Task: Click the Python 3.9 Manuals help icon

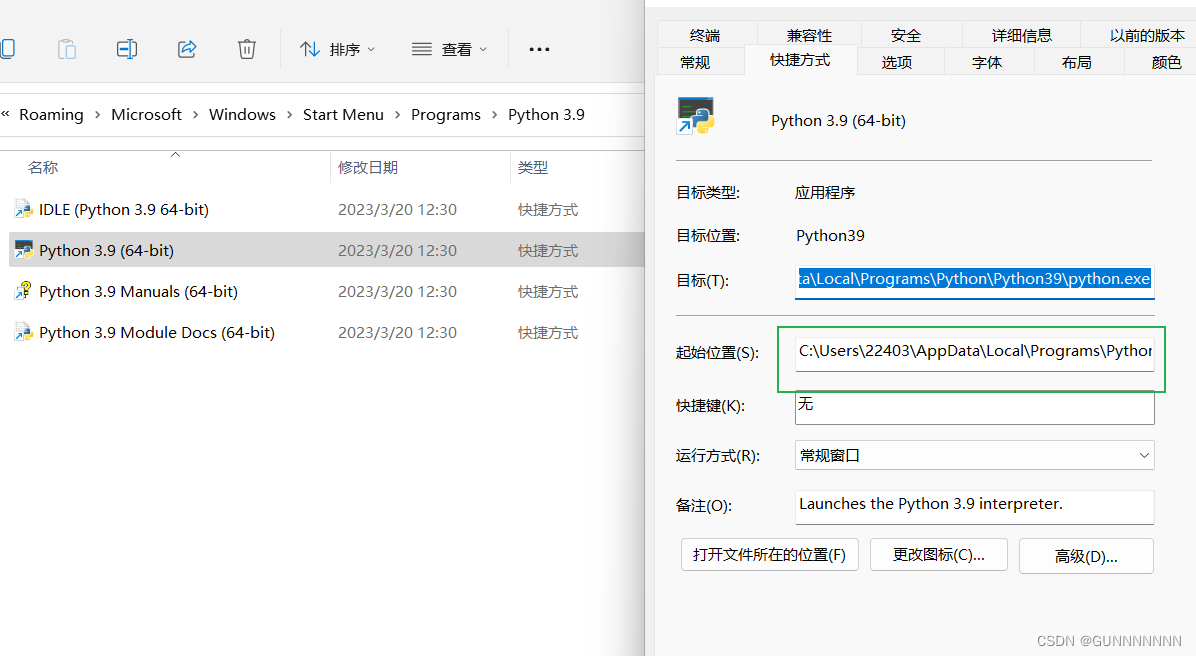Action: click(24, 291)
